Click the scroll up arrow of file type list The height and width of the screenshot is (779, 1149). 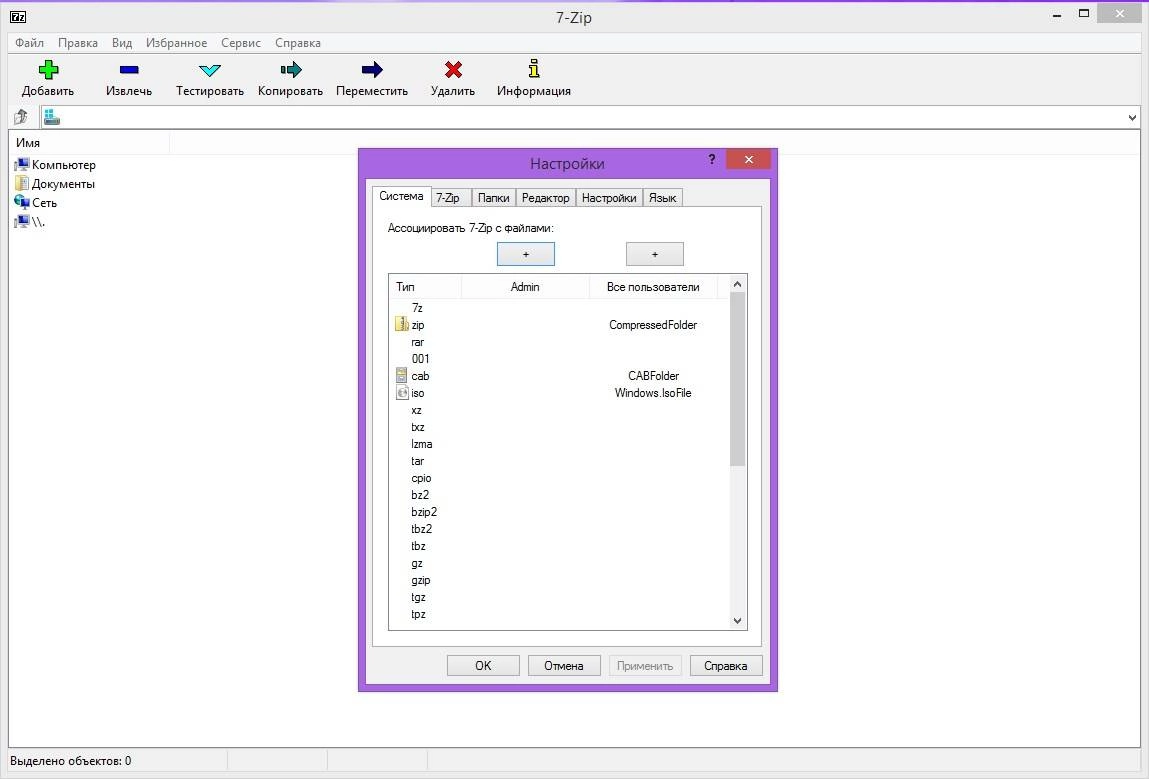click(737, 284)
